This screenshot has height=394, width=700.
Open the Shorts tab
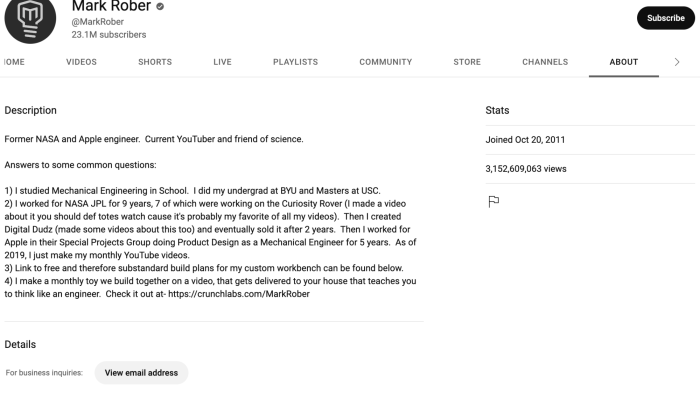[x=155, y=62]
